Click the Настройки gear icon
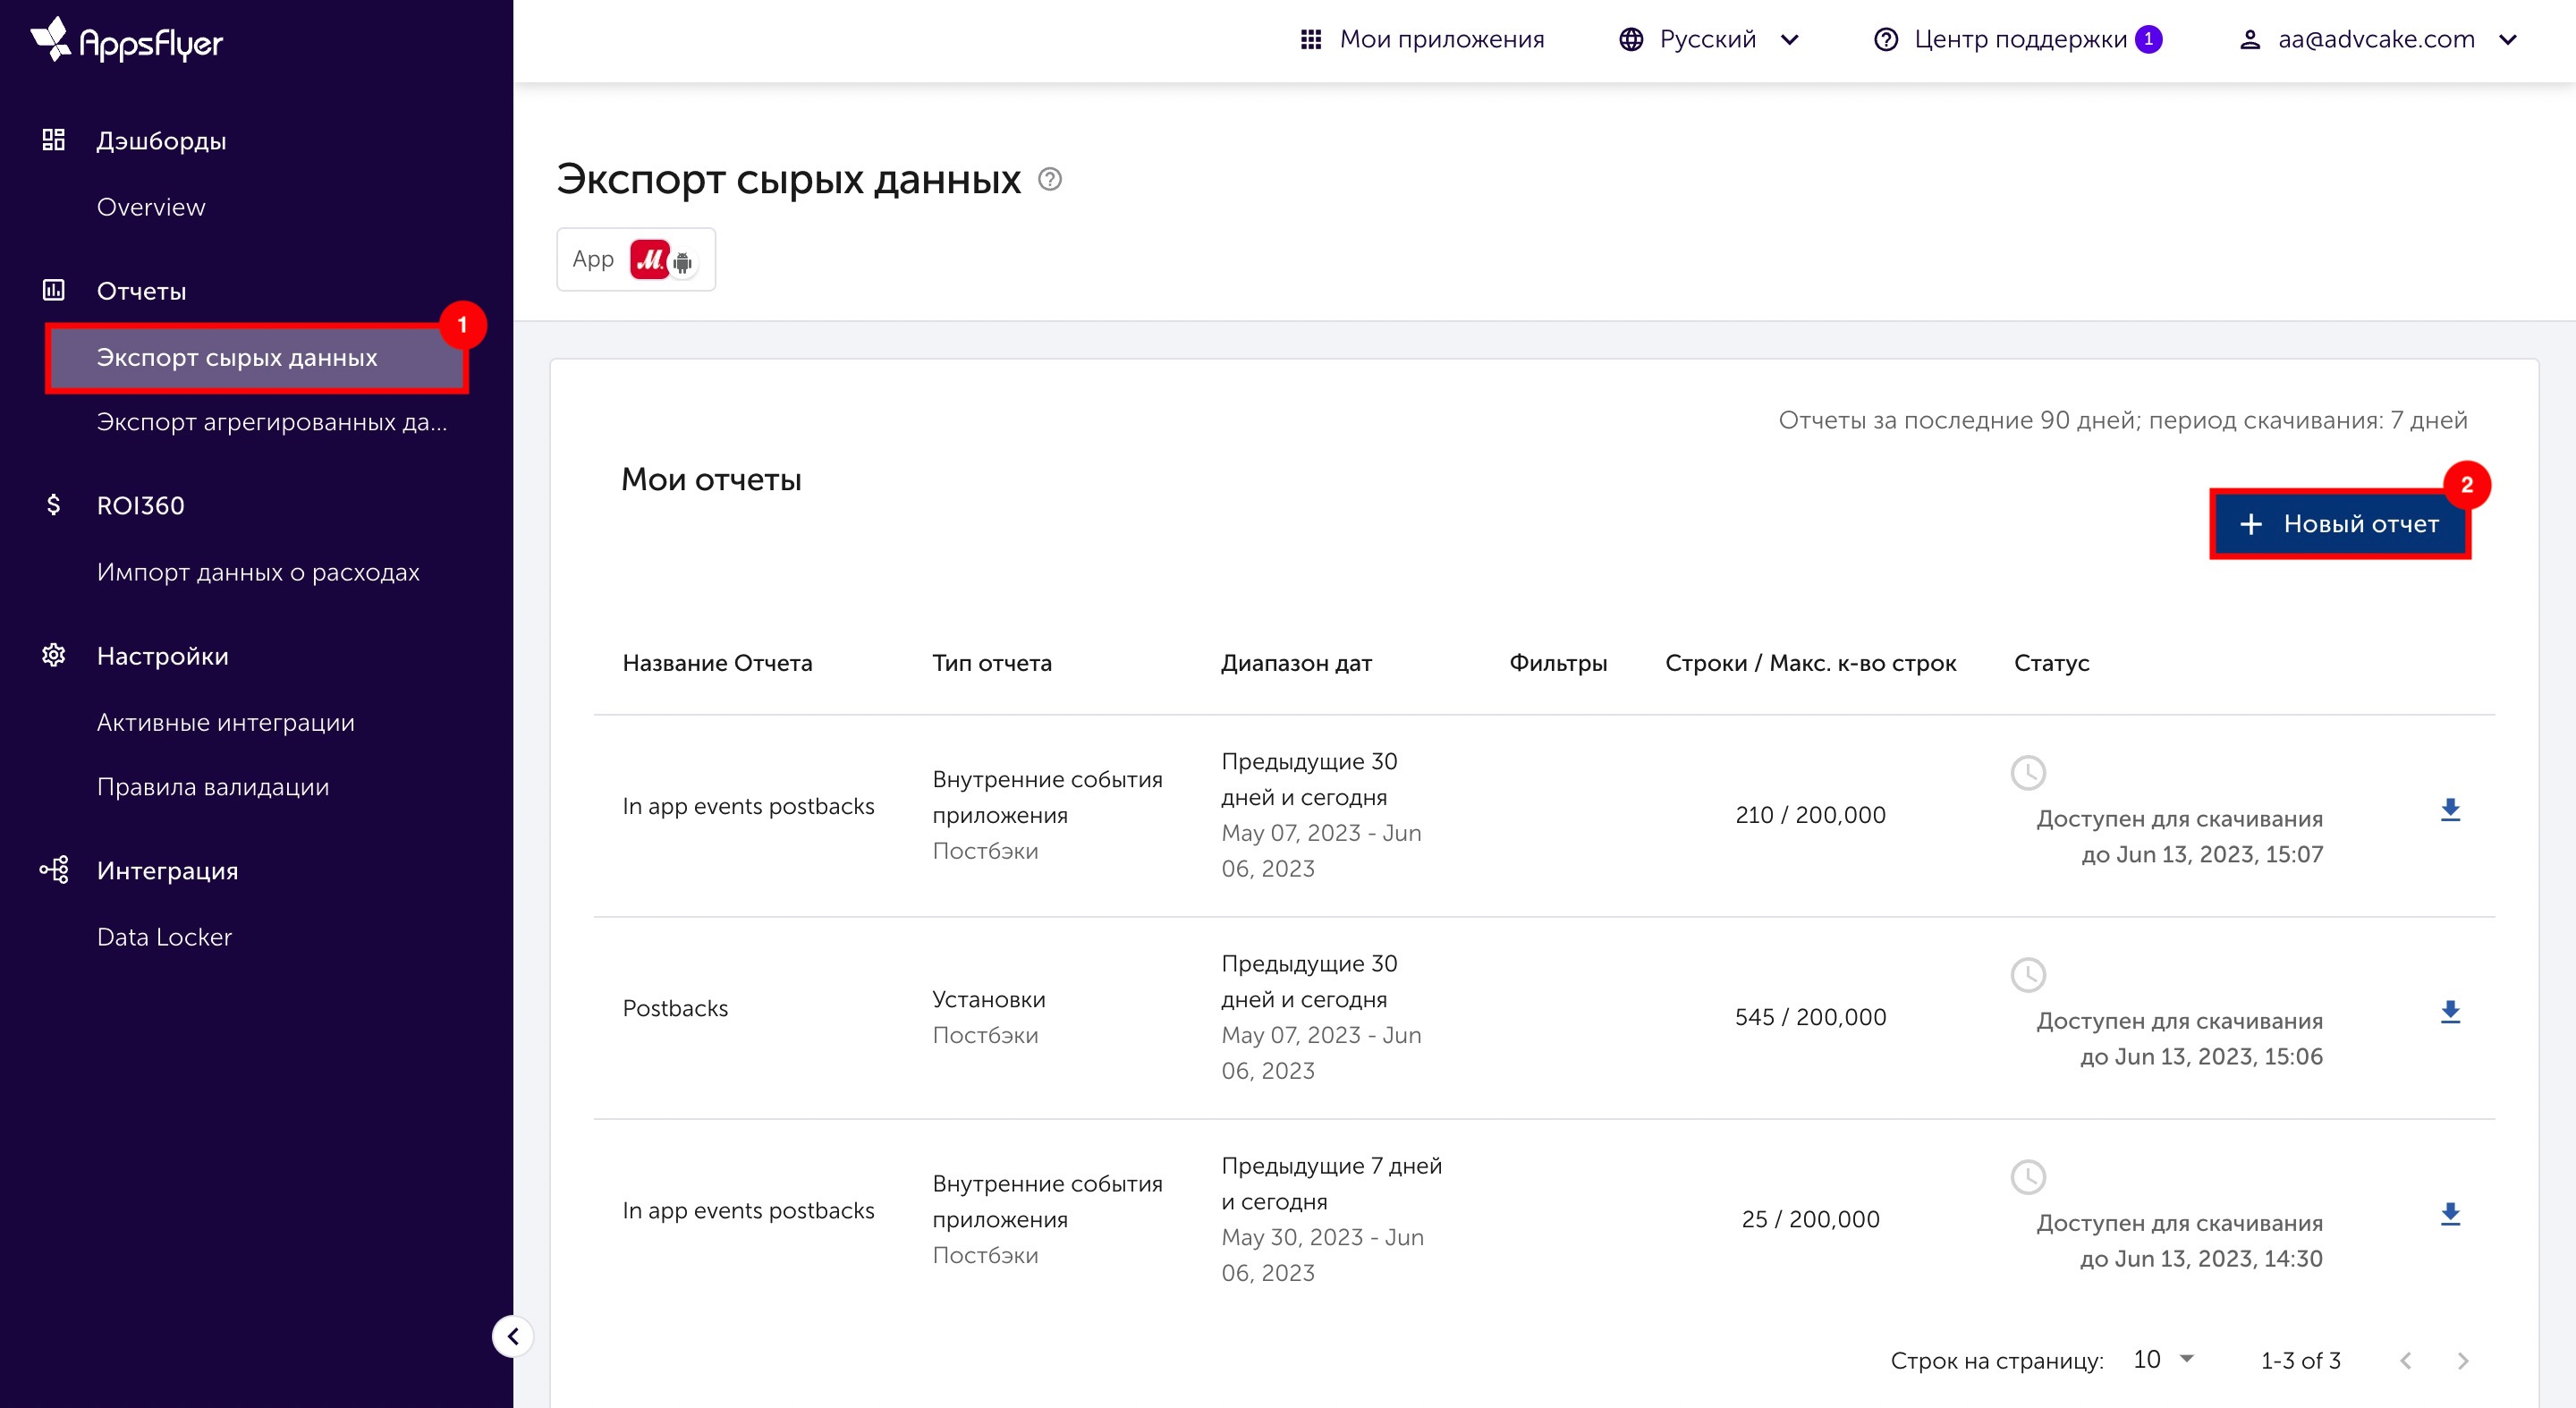The height and width of the screenshot is (1408, 2576). [53, 655]
